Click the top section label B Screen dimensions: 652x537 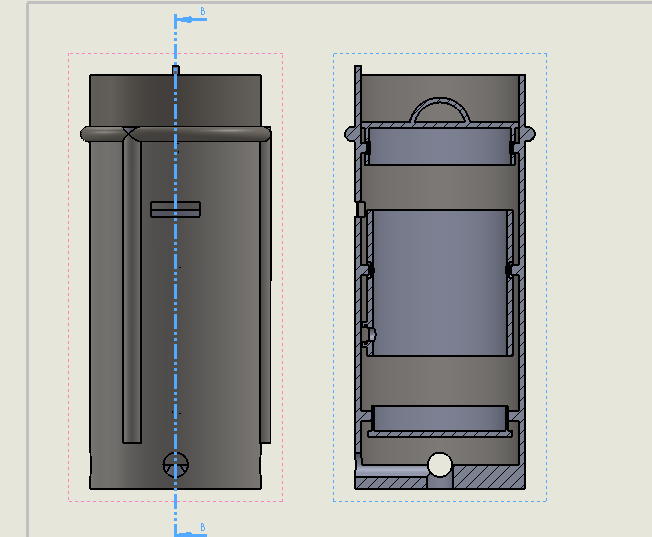pos(203,11)
